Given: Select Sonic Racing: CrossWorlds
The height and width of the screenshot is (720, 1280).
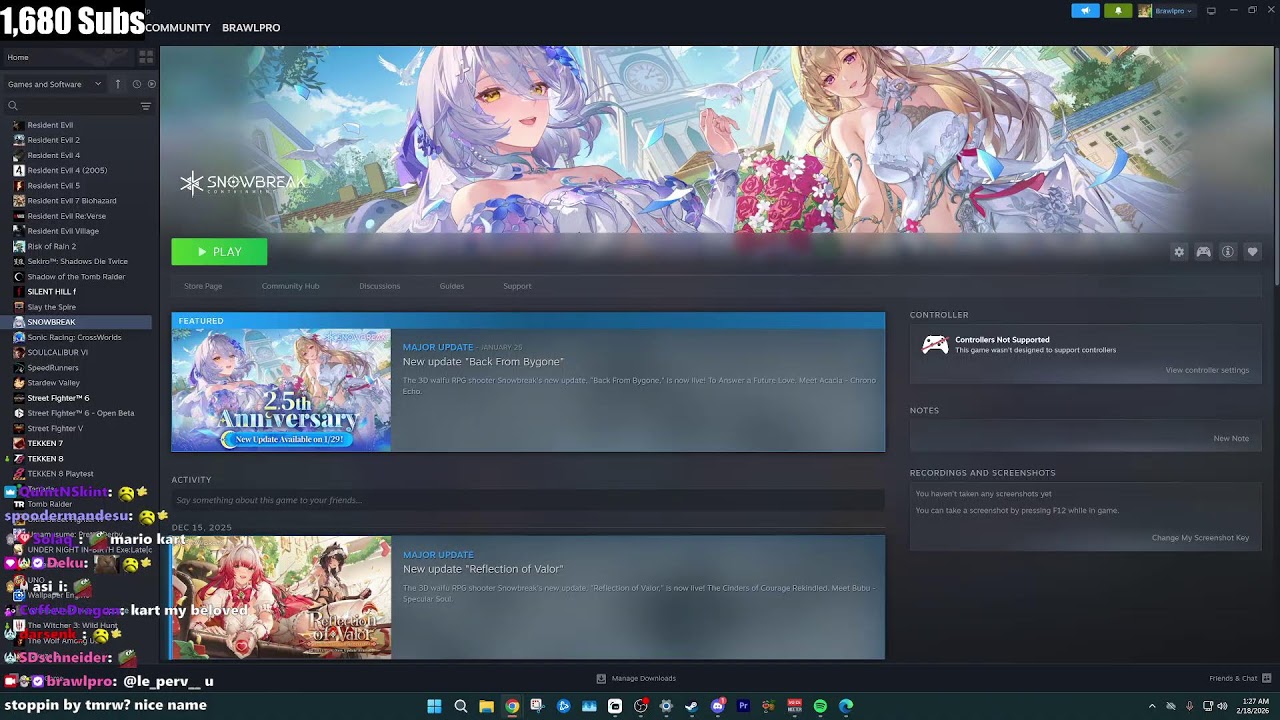Looking at the screenshot, I should tap(74, 337).
